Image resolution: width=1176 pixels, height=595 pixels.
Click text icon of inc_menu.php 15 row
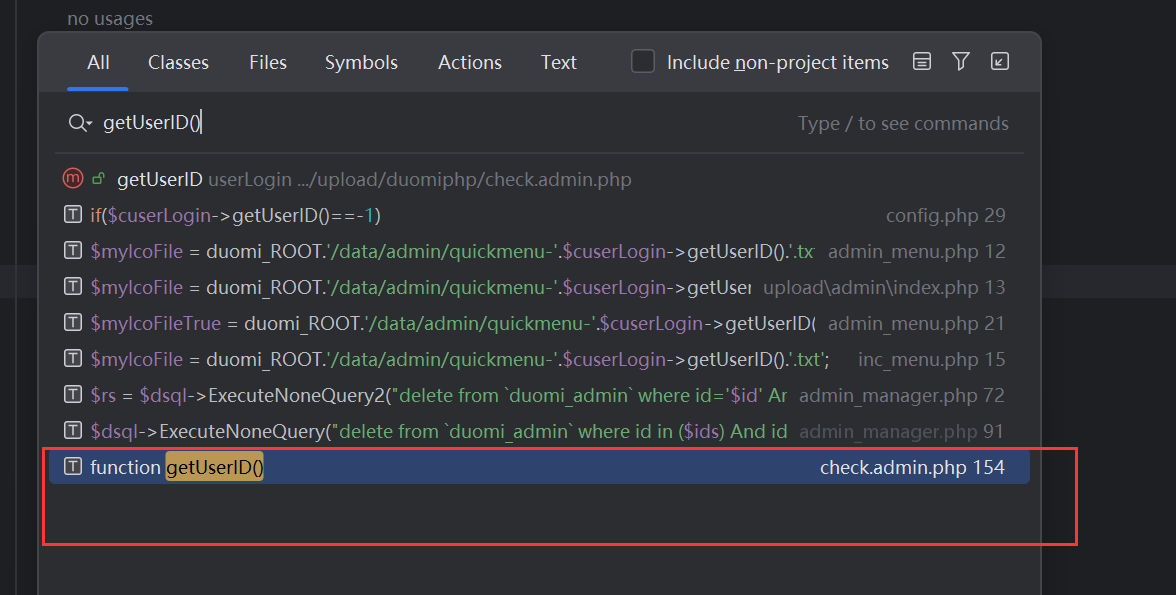pyautogui.click(x=73, y=359)
